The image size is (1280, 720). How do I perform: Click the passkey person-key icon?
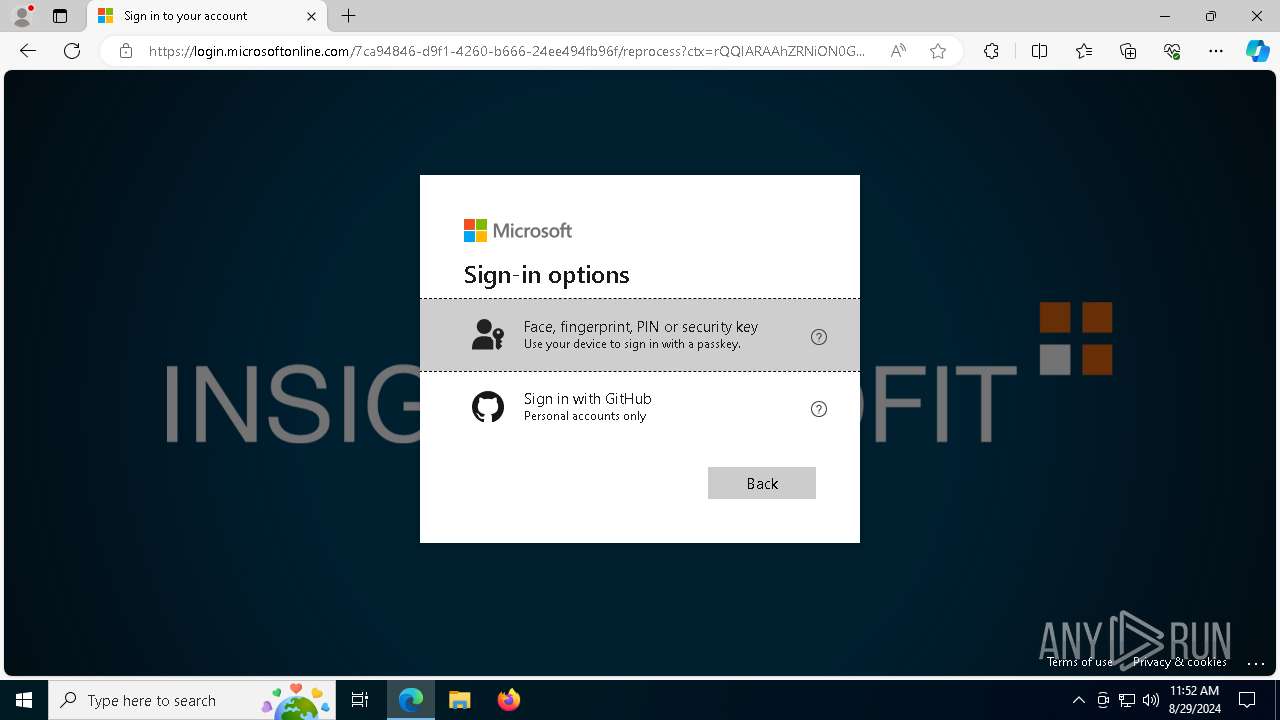coord(488,335)
